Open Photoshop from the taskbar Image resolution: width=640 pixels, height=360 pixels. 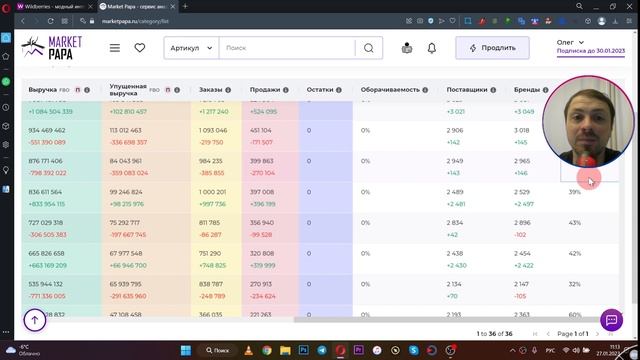pos(303,350)
